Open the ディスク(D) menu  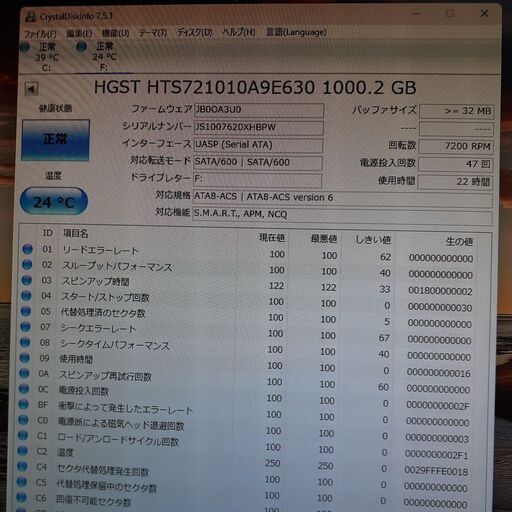click(x=194, y=33)
